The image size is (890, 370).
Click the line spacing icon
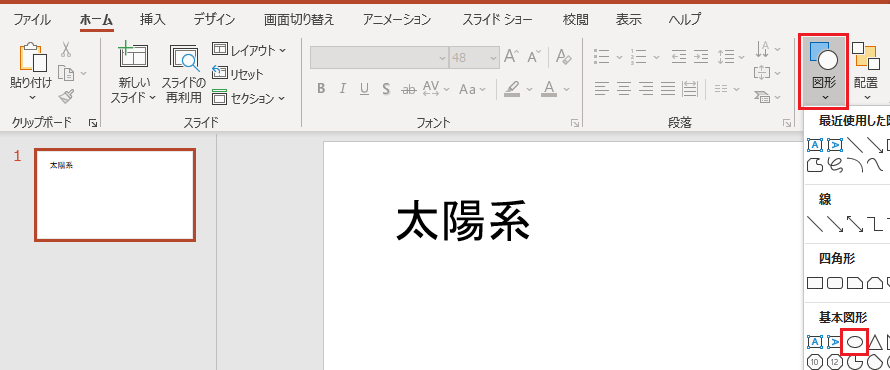pyautogui.click(x=725, y=57)
